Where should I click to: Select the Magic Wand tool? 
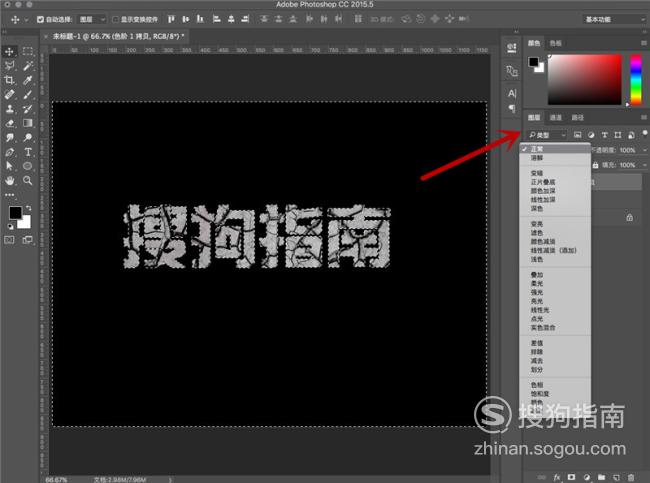(28, 66)
